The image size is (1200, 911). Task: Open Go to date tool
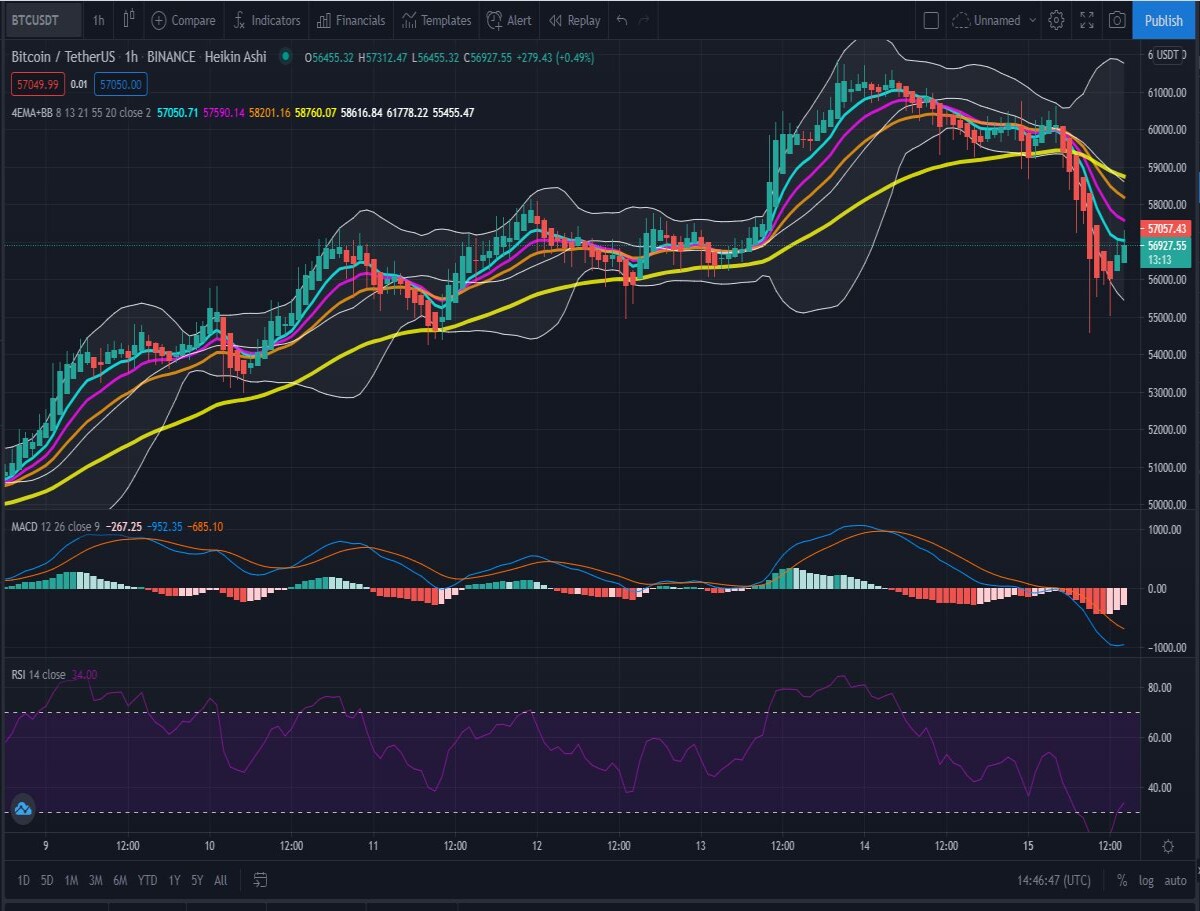point(261,880)
